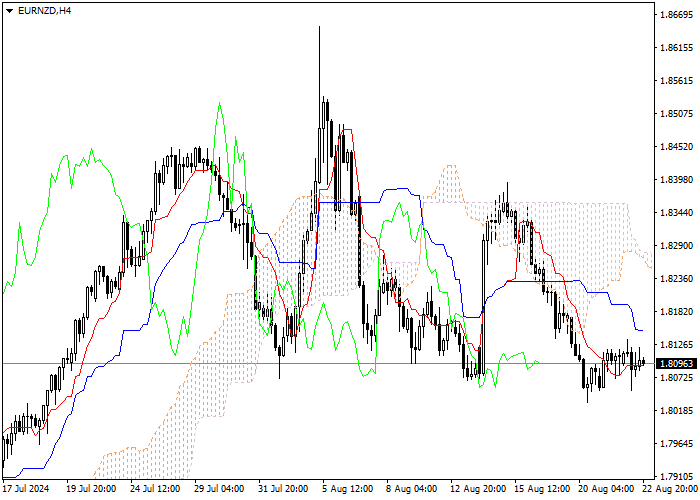Click the 8 Aug 04:00 time label
This screenshot has height=500, width=700.
412,488
